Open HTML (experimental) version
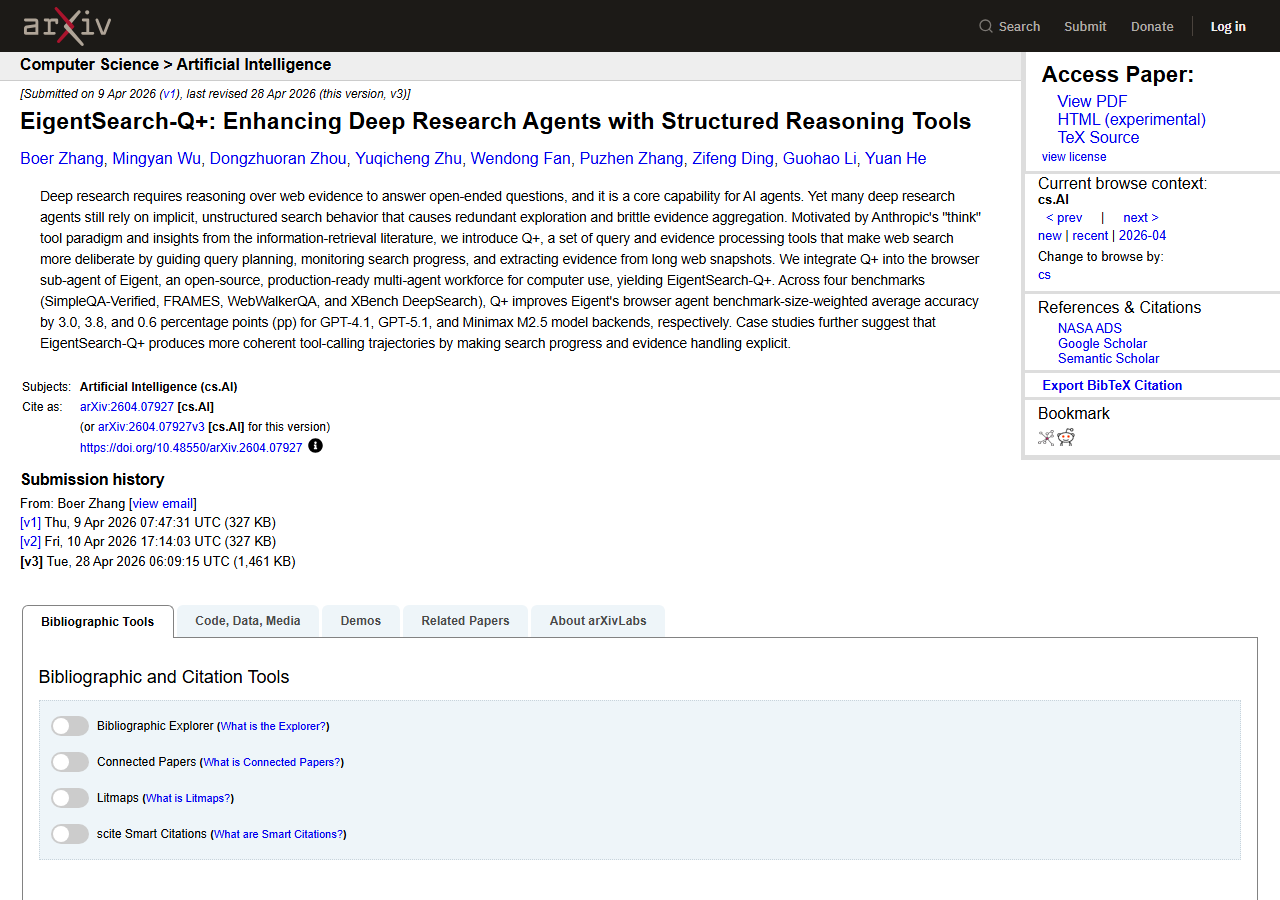 pyautogui.click(x=1132, y=119)
